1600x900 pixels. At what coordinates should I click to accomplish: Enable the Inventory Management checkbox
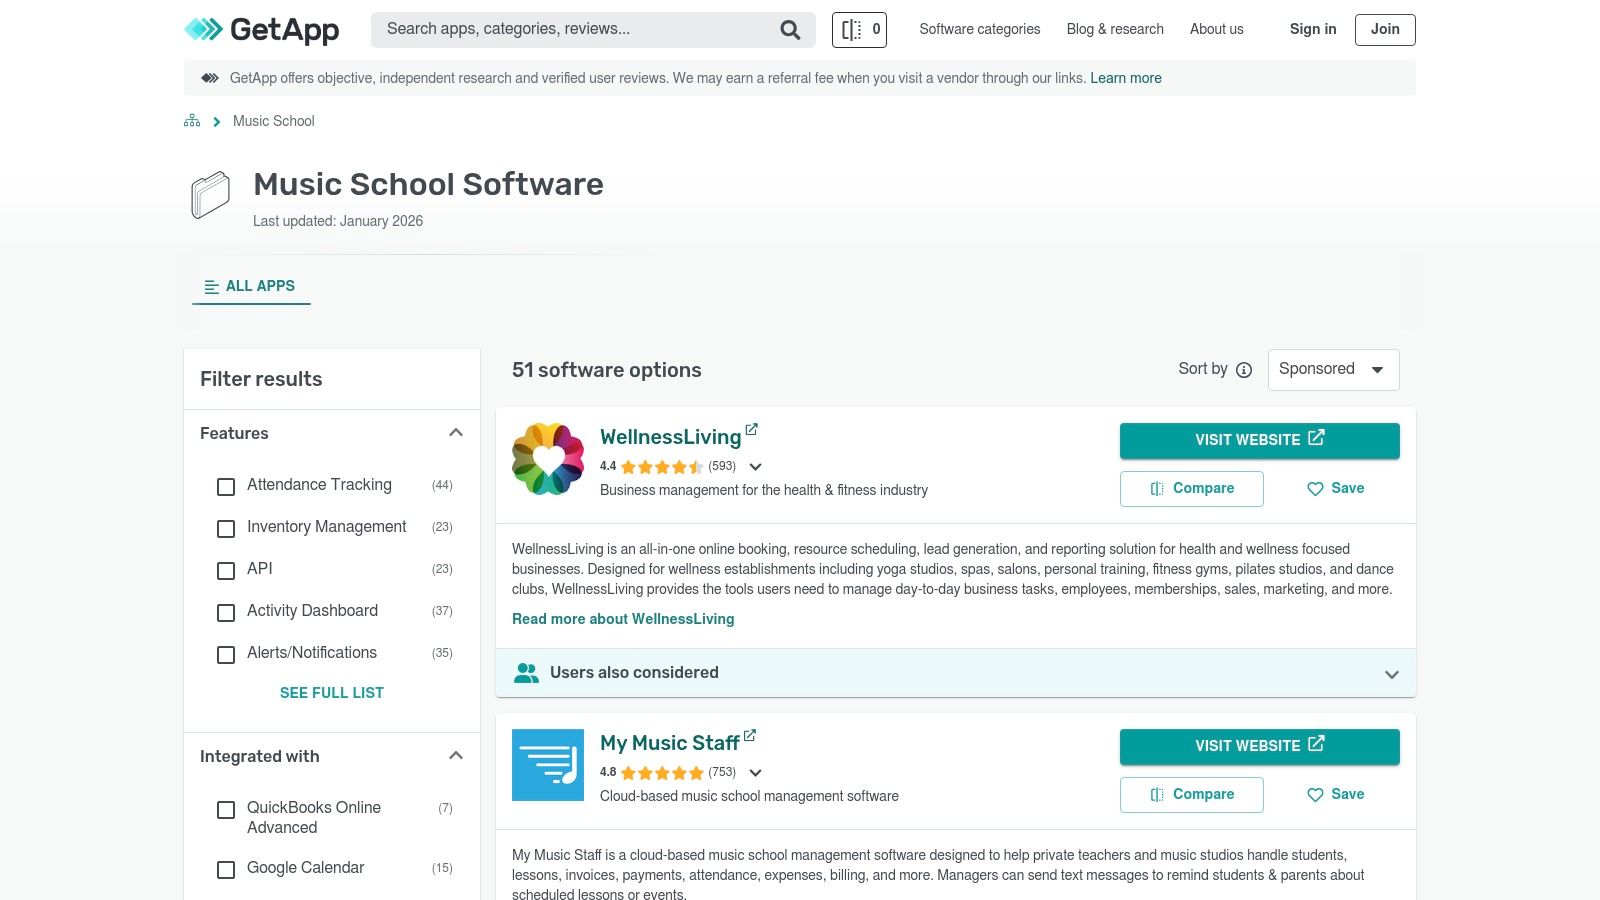point(226,528)
